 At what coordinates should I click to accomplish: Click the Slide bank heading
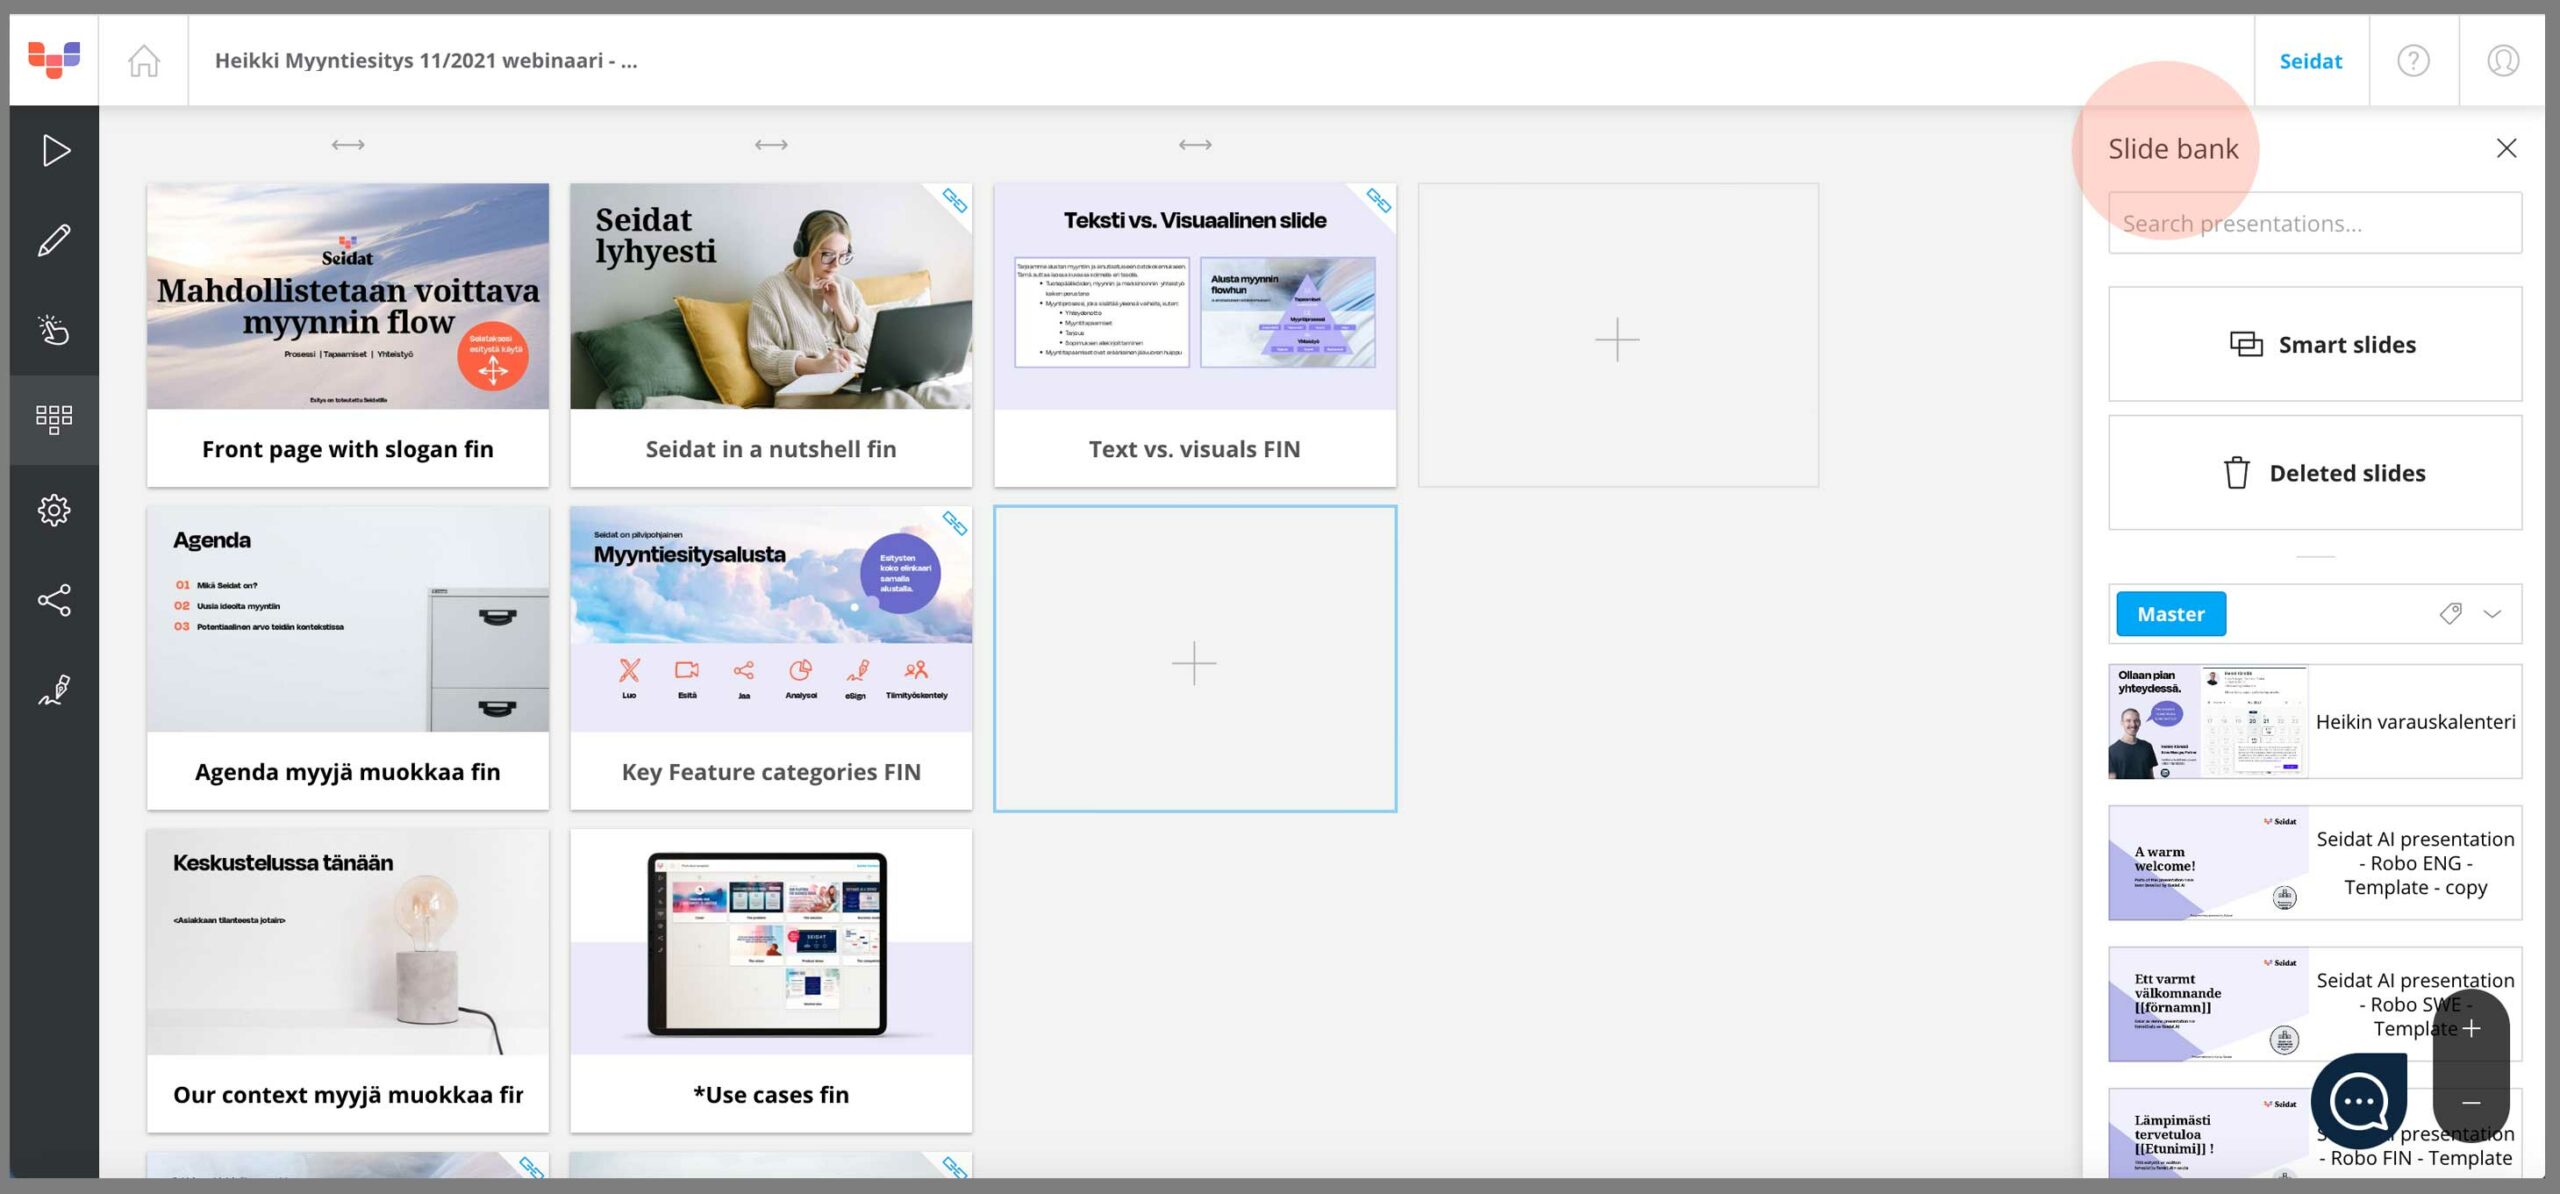click(x=2173, y=148)
